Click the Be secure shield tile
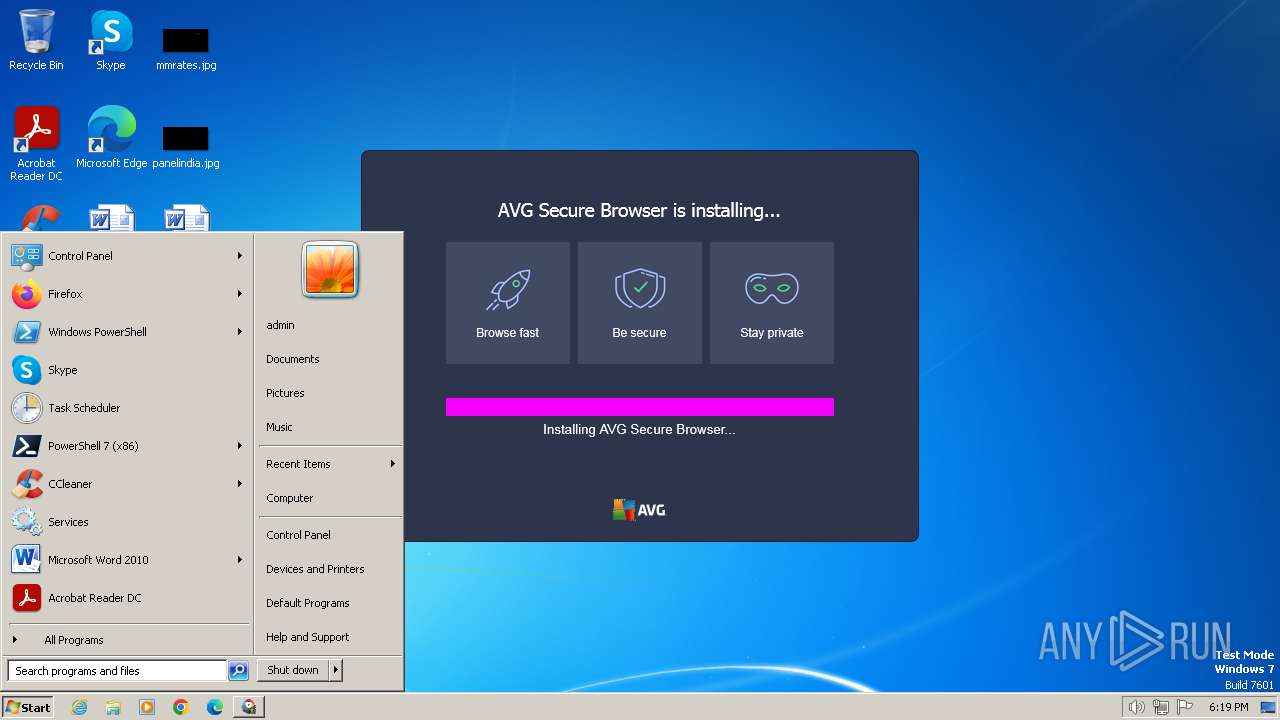1280x720 pixels. (640, 303)
